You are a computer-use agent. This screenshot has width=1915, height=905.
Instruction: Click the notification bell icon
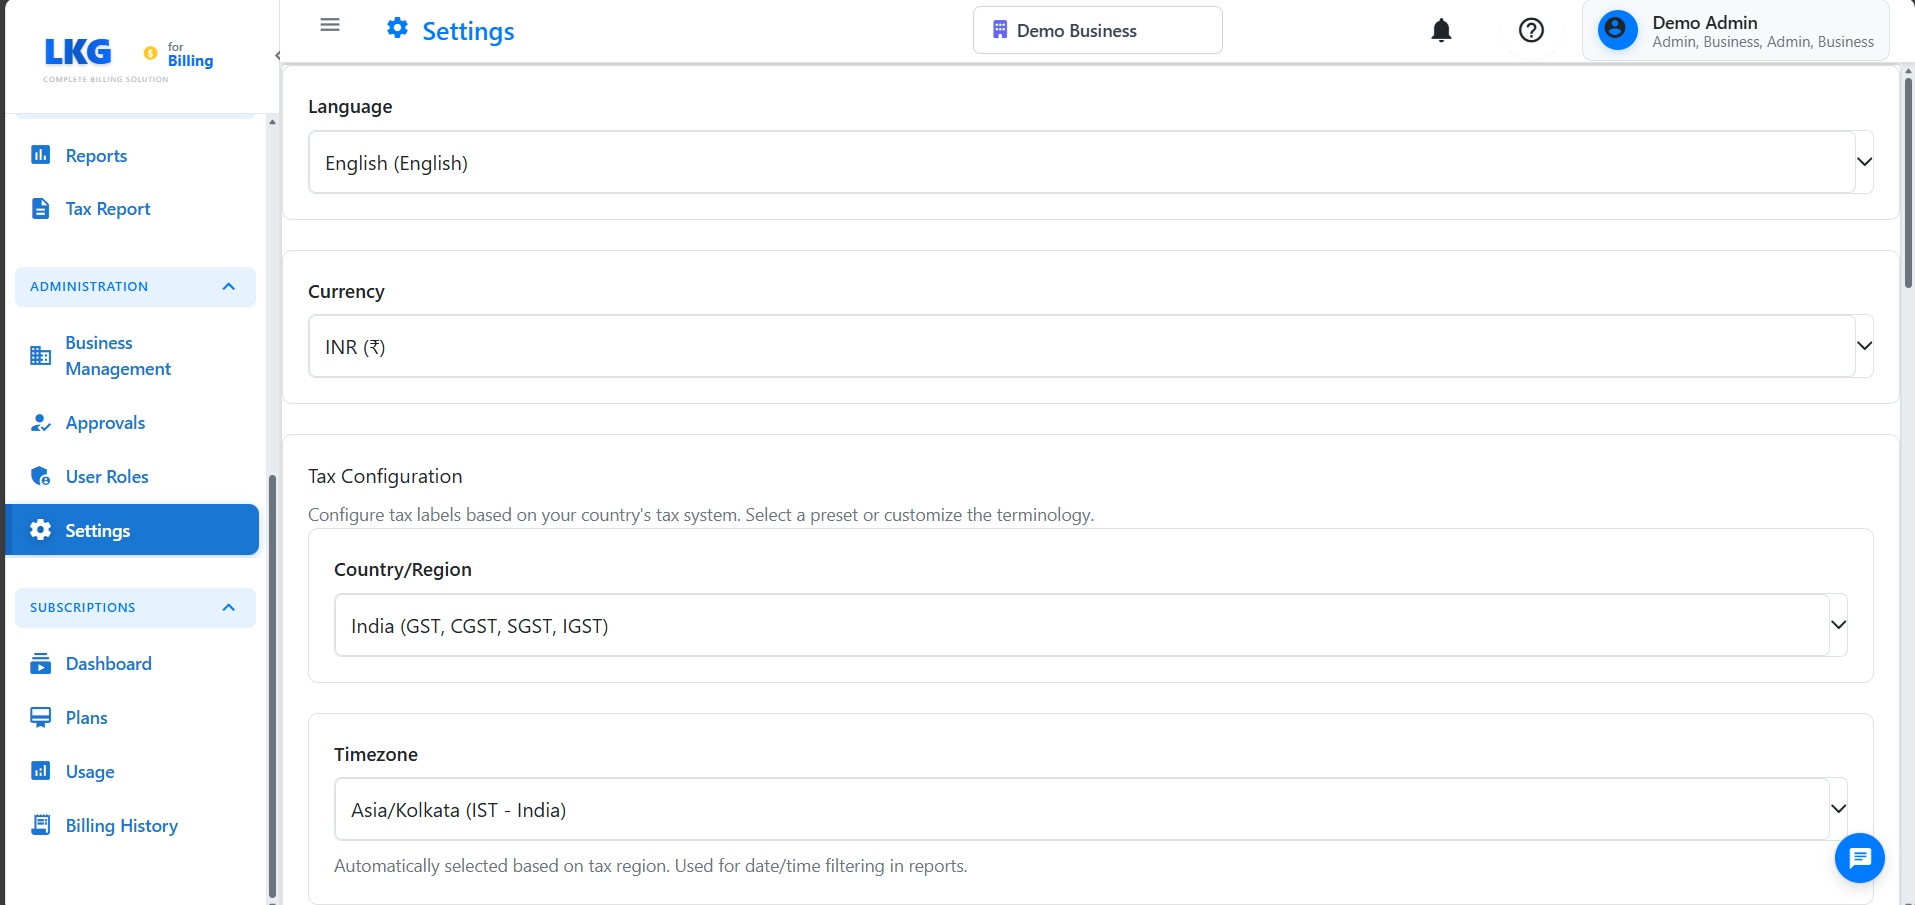pos(1440,31)
